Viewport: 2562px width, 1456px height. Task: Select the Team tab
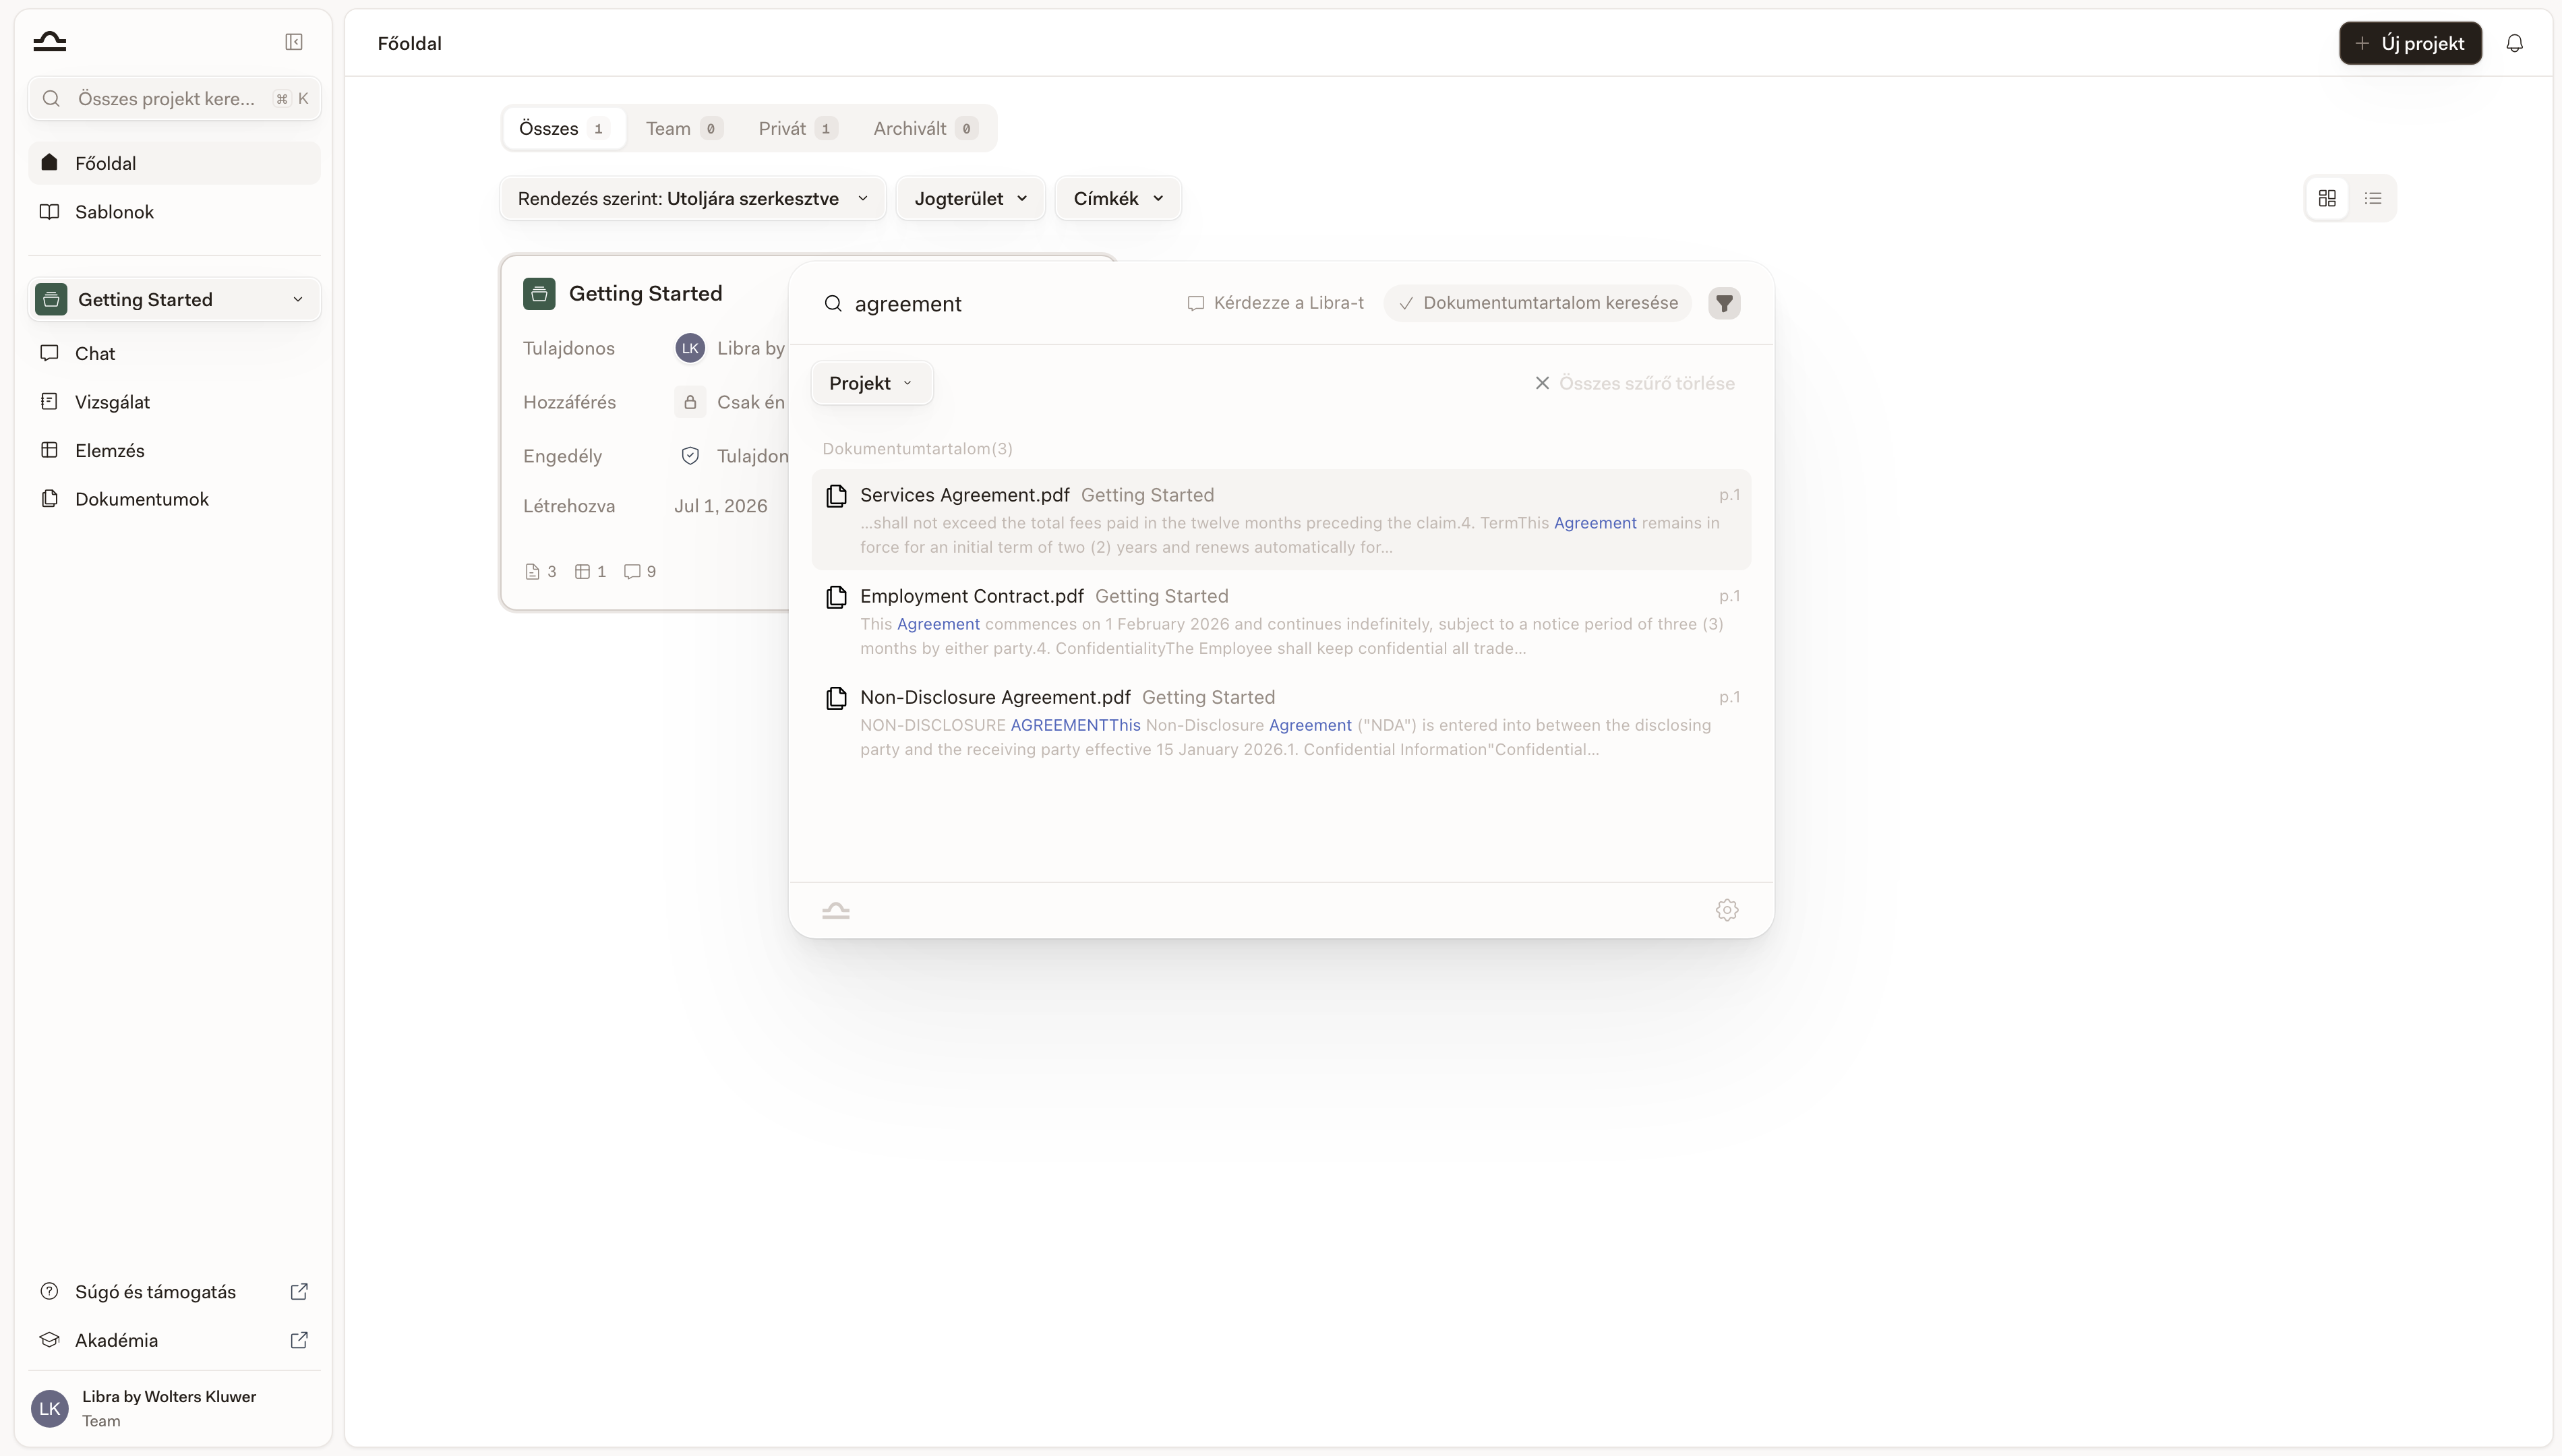click(x=684, y=128)
